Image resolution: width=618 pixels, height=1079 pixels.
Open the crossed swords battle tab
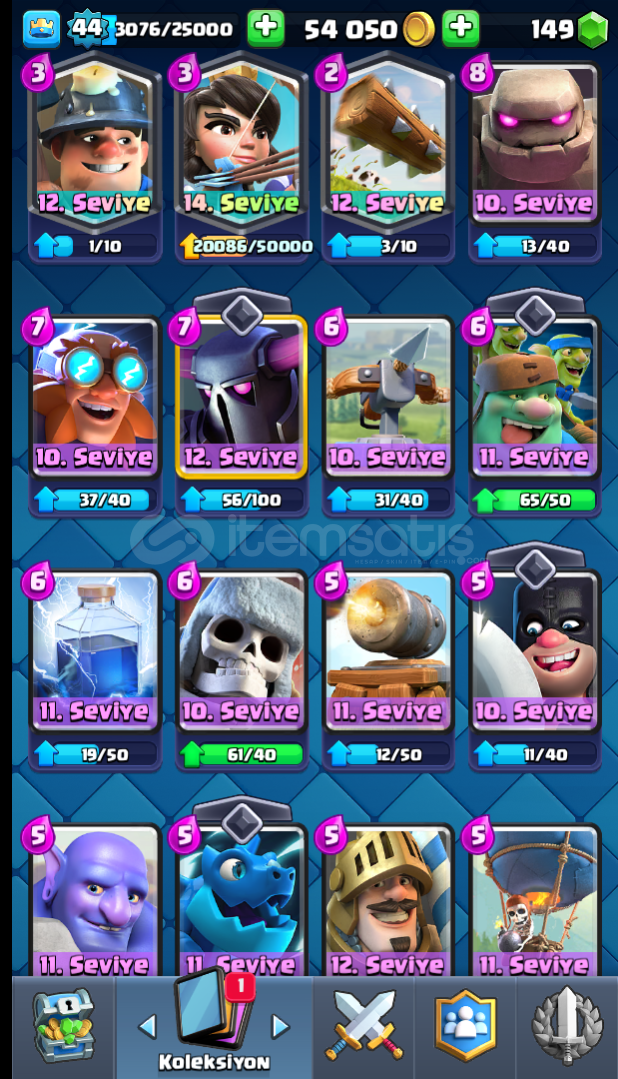click(363, 1025)
